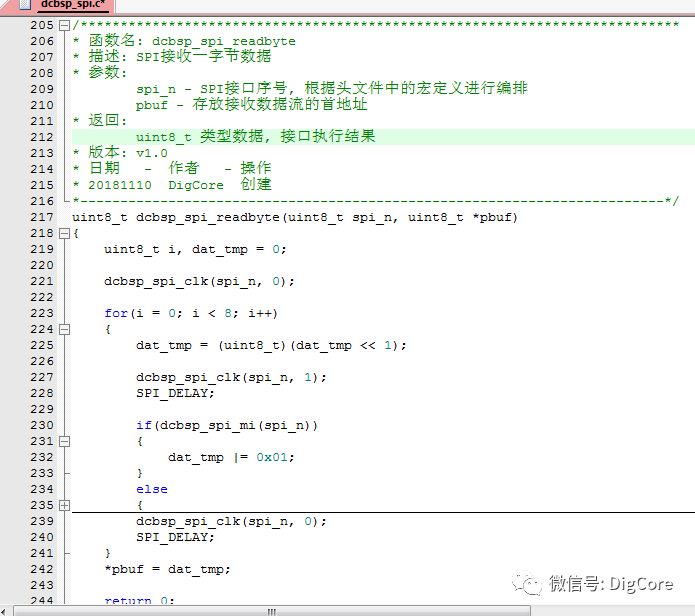The image size is (695, 616).
Task: Click line number 239 in the margin
Action: (41, 521)
